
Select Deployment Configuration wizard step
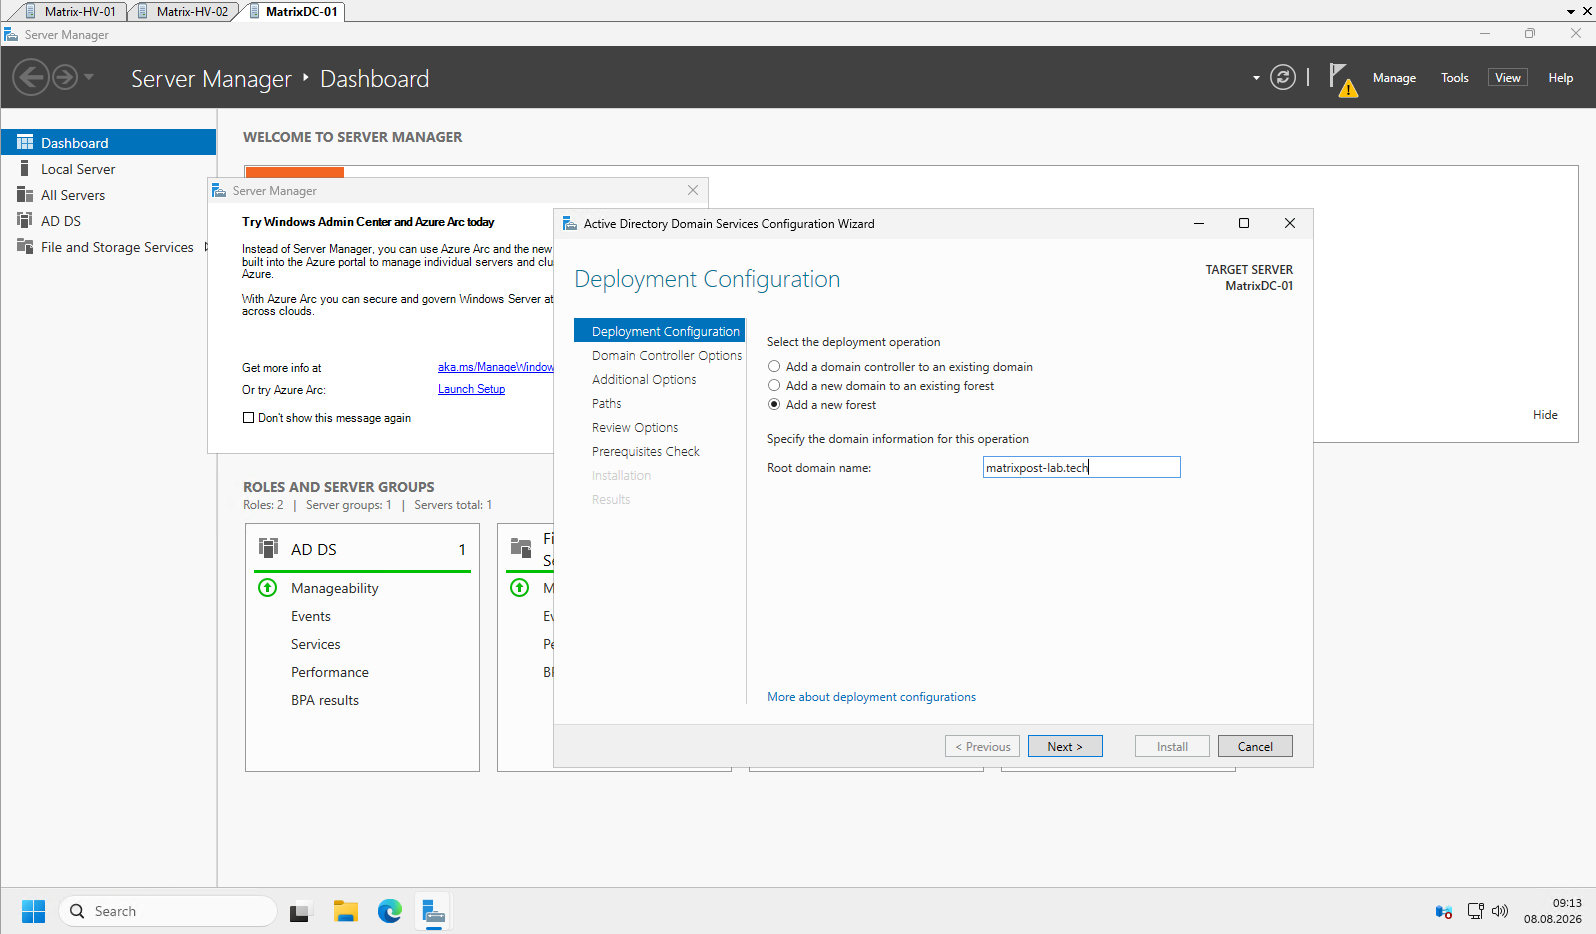click(660, 331)
